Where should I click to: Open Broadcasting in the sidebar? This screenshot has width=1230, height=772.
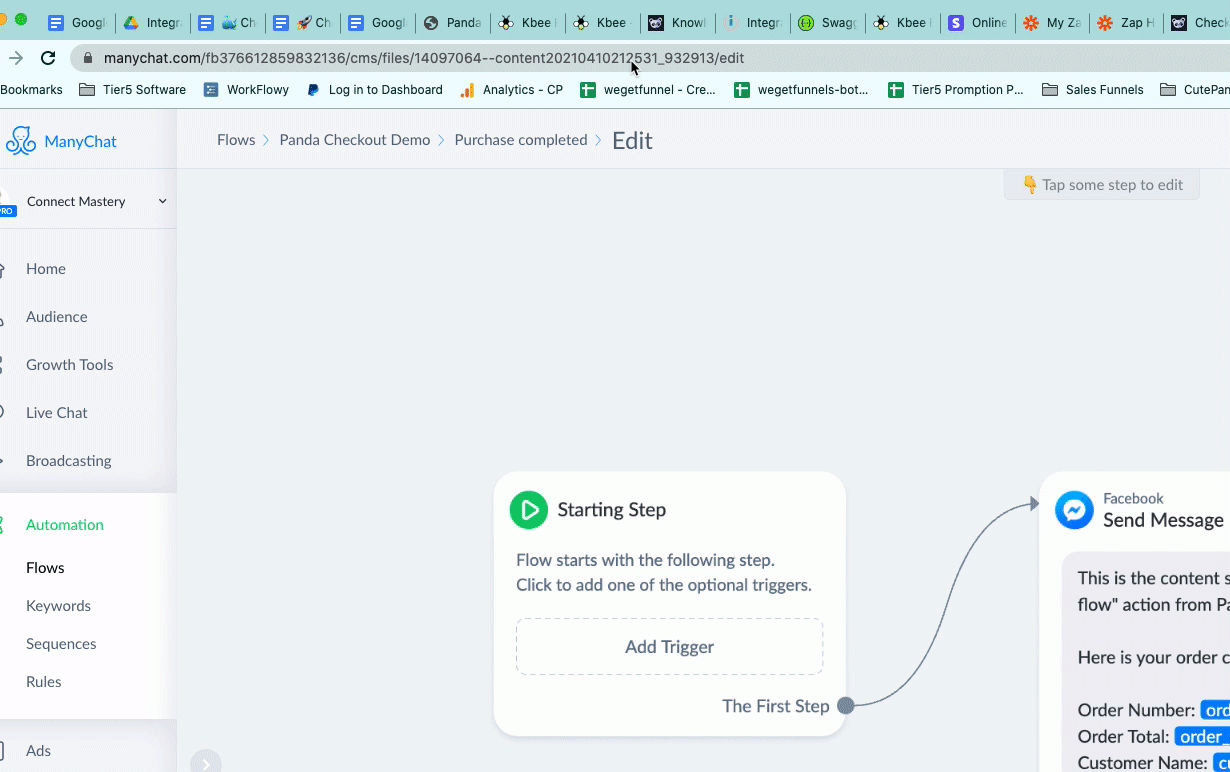coord(69,461)
